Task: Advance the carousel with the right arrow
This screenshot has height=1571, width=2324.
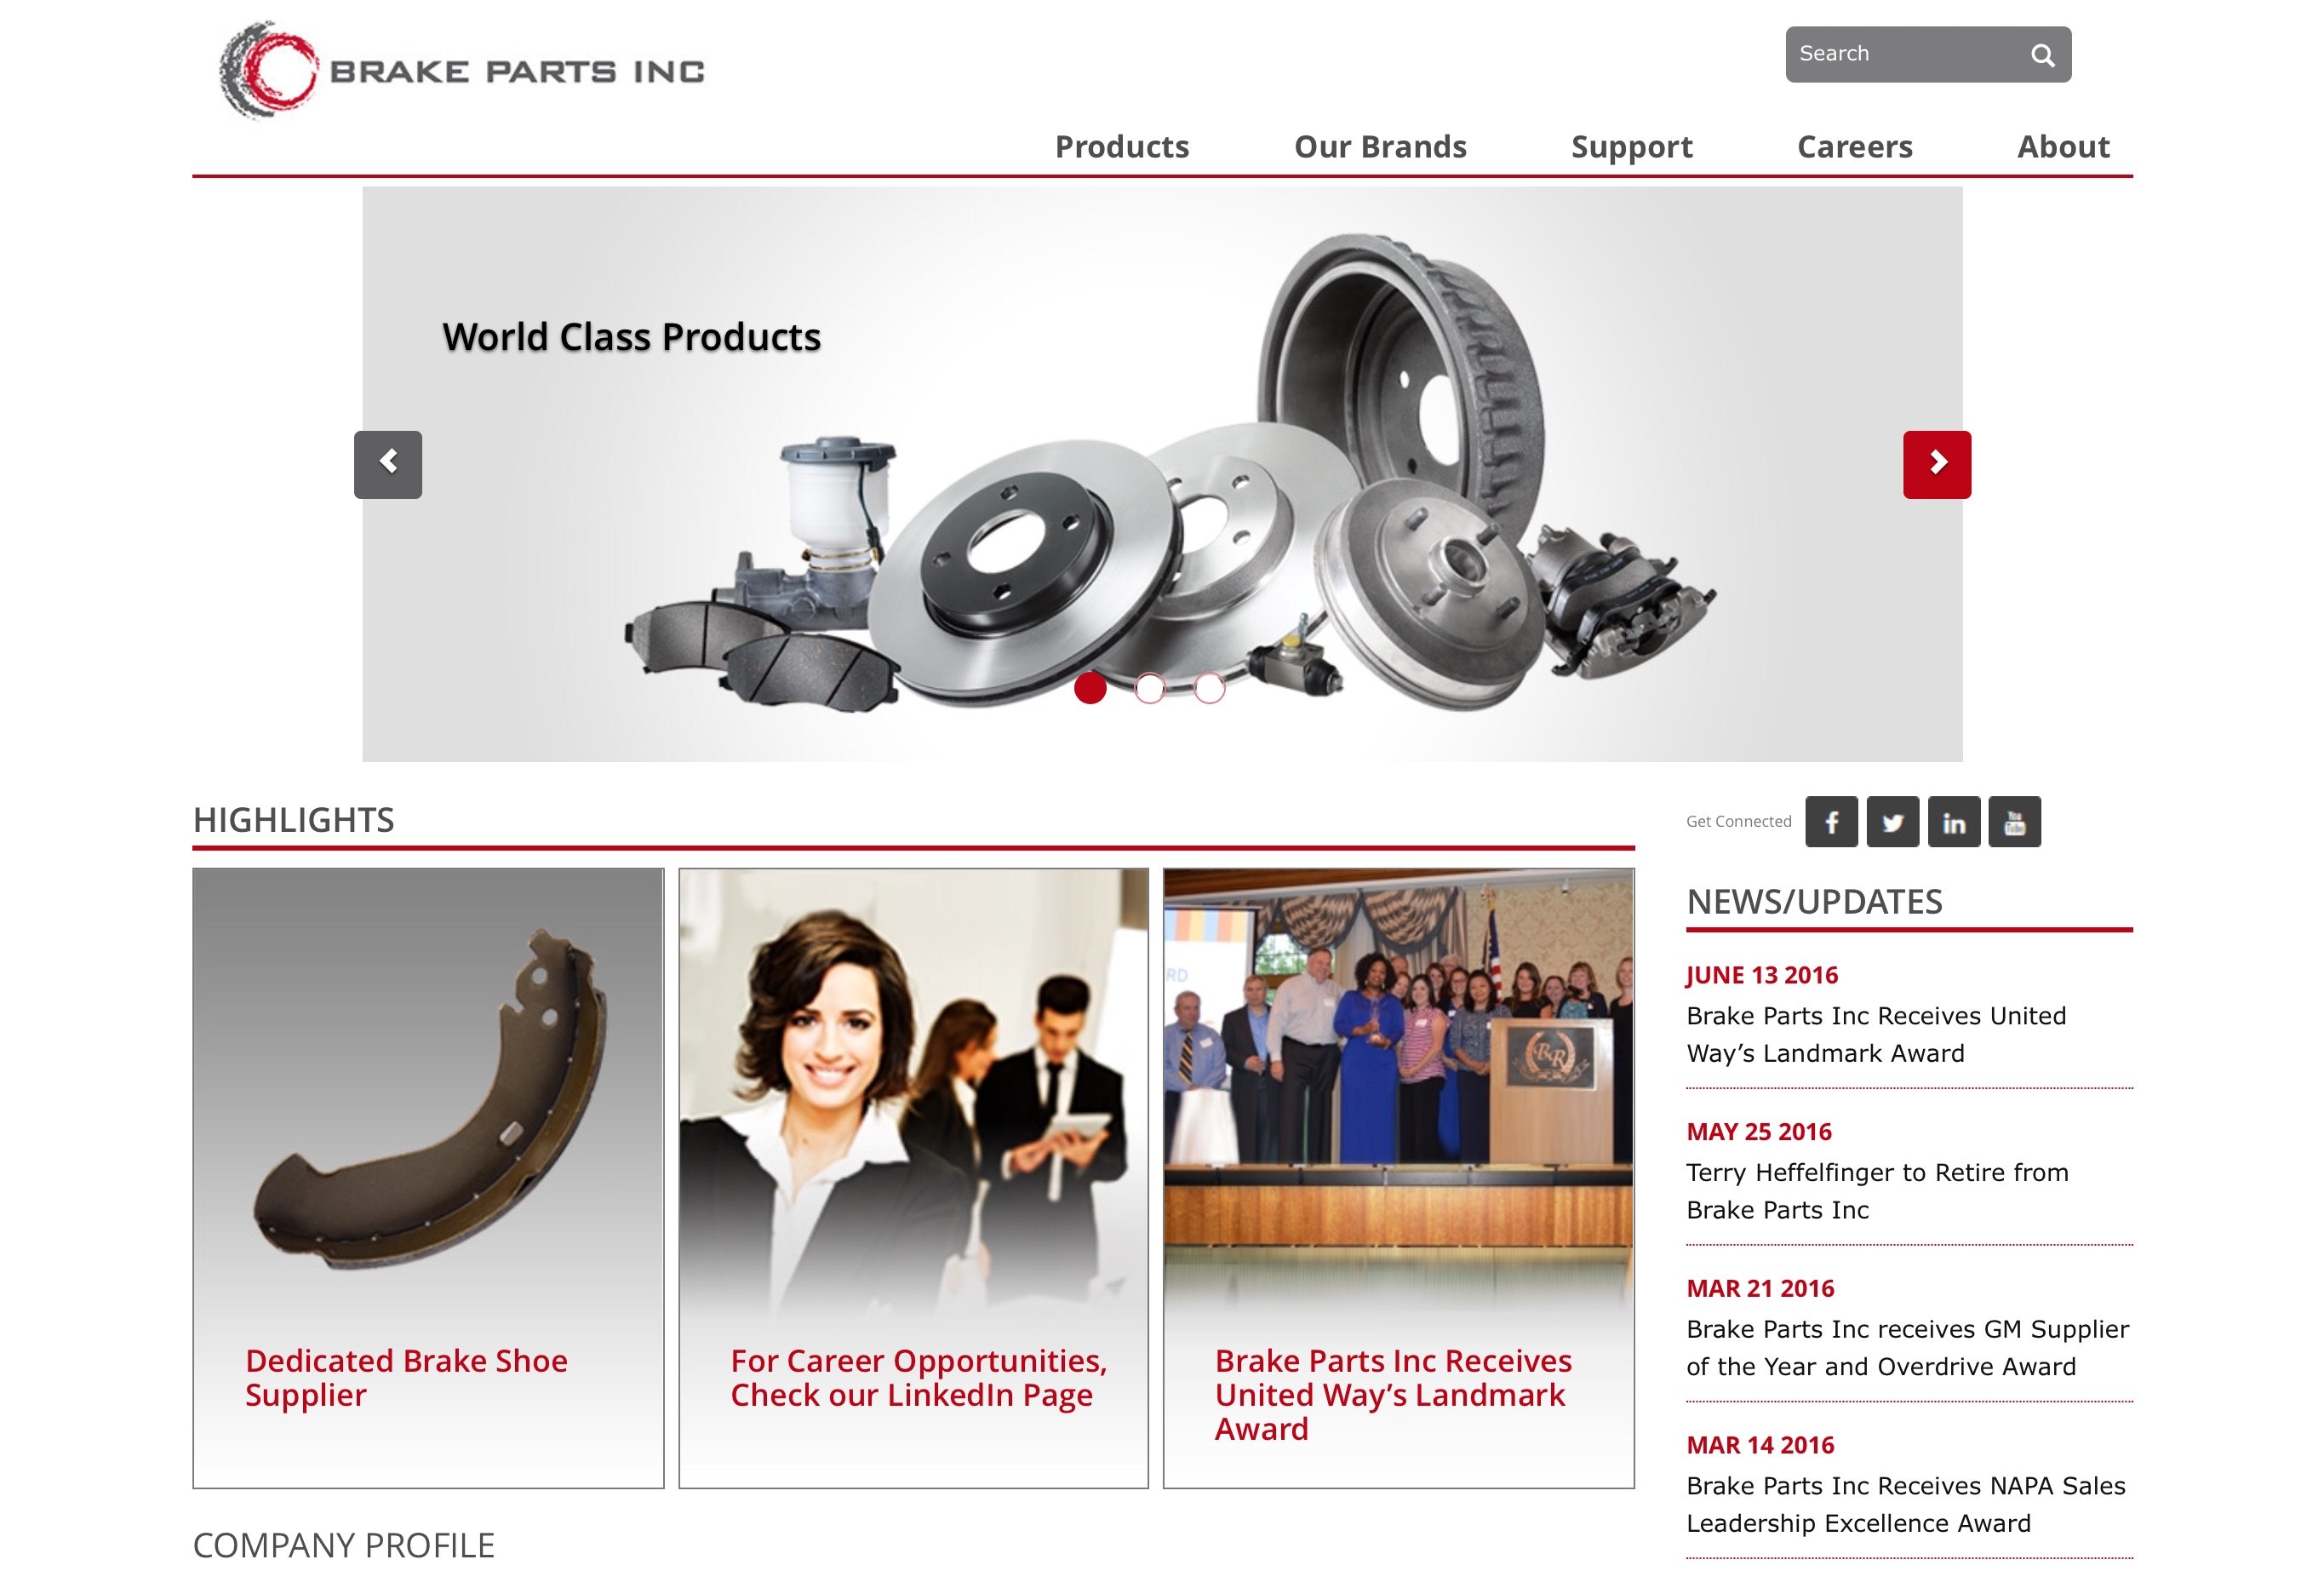Action: [x=1937, y=463]
